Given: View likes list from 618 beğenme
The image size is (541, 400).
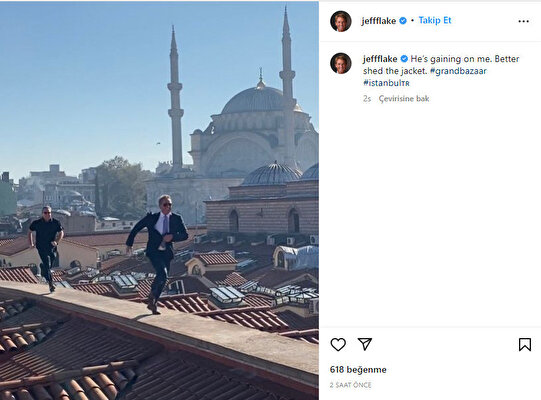Looking at the screenshot, I should pos(358,370).
